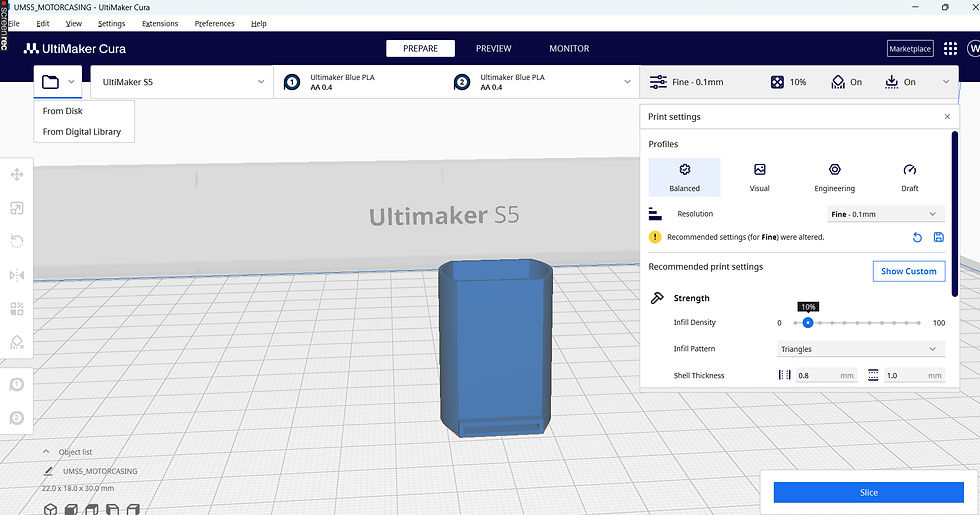Click the extruder 1 Ultimaker Blue PLA icon
The image size is (980, 515).
pos(292,82)
